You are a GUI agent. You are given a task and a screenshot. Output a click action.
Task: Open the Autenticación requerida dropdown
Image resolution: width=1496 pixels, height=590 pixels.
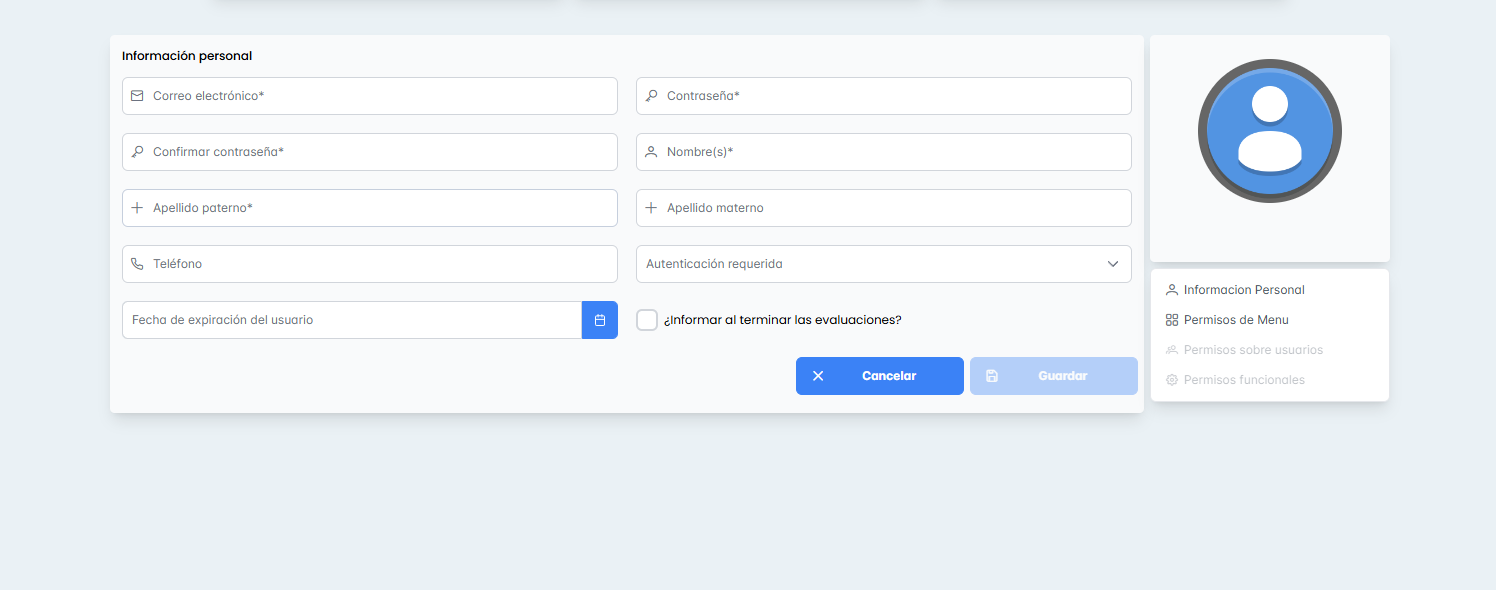pos(870,264)
